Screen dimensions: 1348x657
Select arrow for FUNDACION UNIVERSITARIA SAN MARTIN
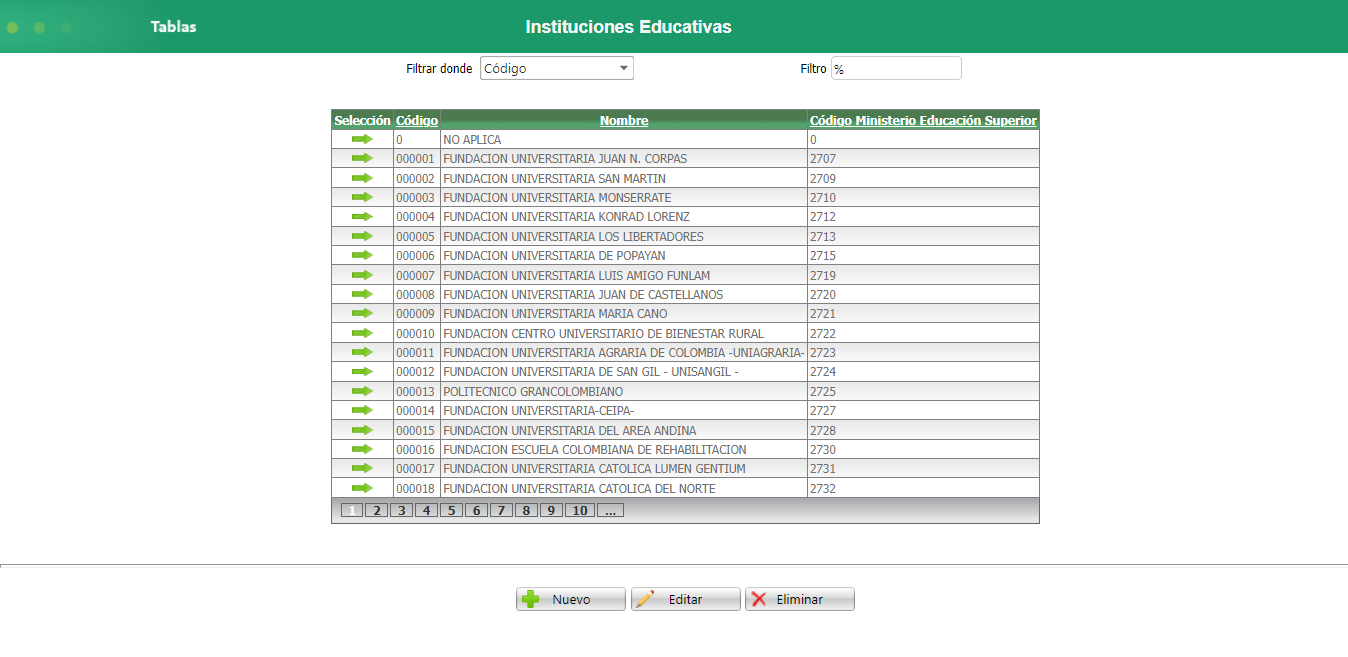click(x=362, y=178)
